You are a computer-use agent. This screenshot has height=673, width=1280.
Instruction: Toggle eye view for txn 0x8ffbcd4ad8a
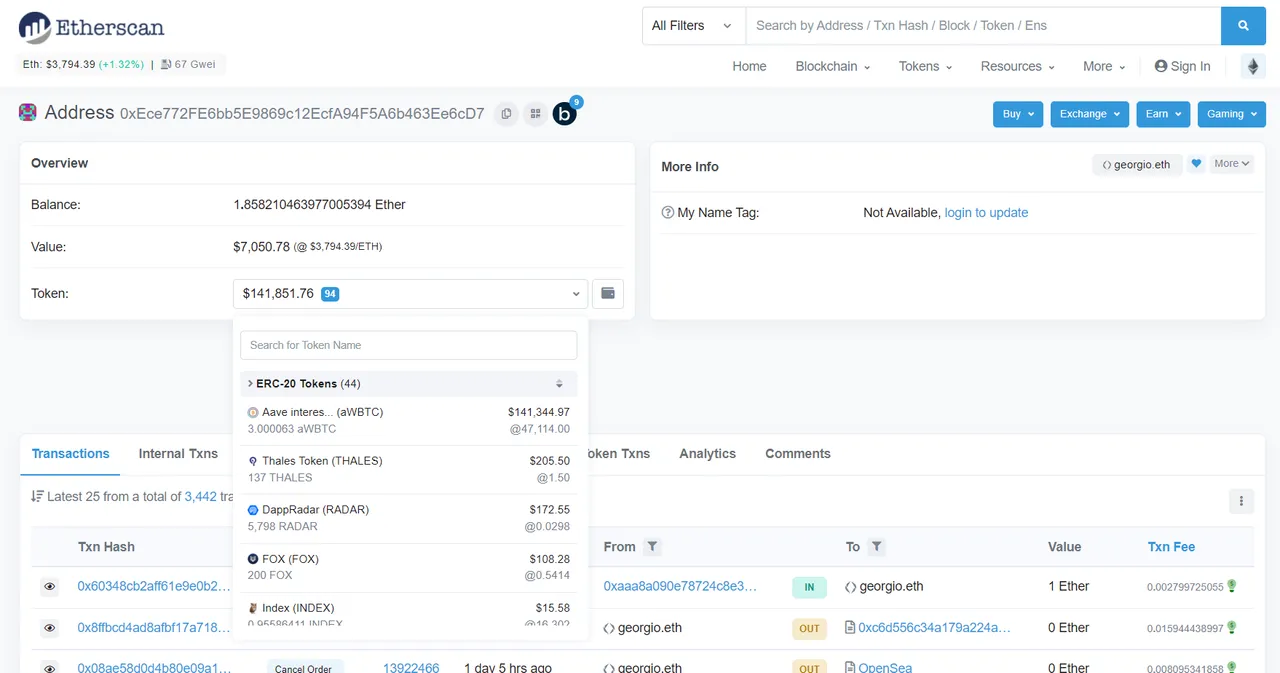(x=49, y=629)
